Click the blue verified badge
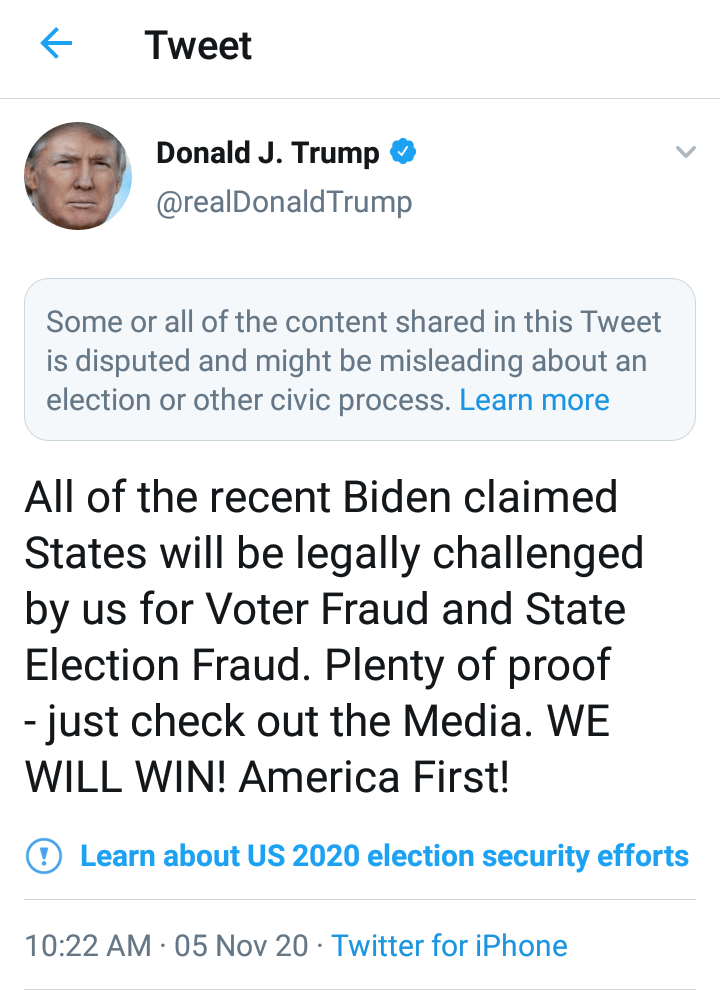Image resolution: width=720 pixels, height=996 pixels. tap(403, 153)
